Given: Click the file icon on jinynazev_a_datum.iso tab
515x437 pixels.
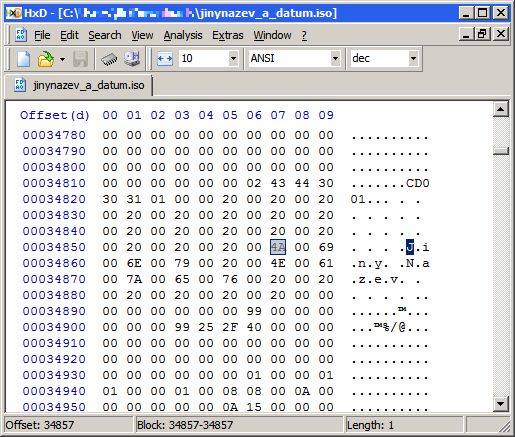Looking at the screenshot, I should 20,85.
